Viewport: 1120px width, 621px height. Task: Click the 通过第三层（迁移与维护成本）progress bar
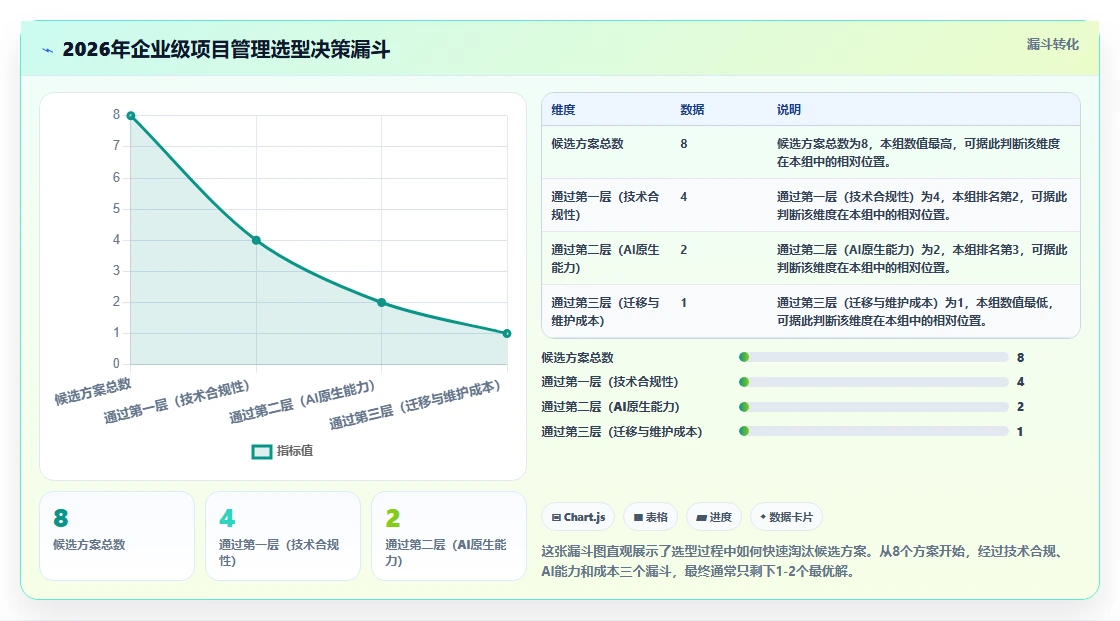coord(874,432)
